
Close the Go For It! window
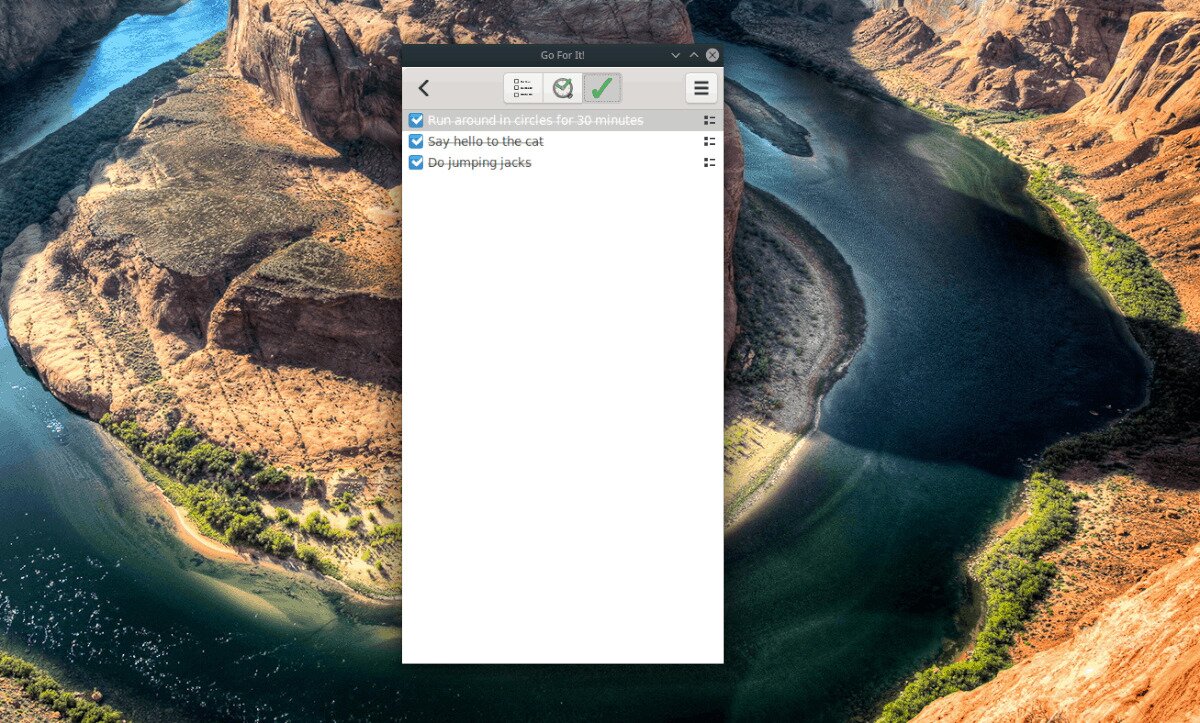click(x=712, y=55)
